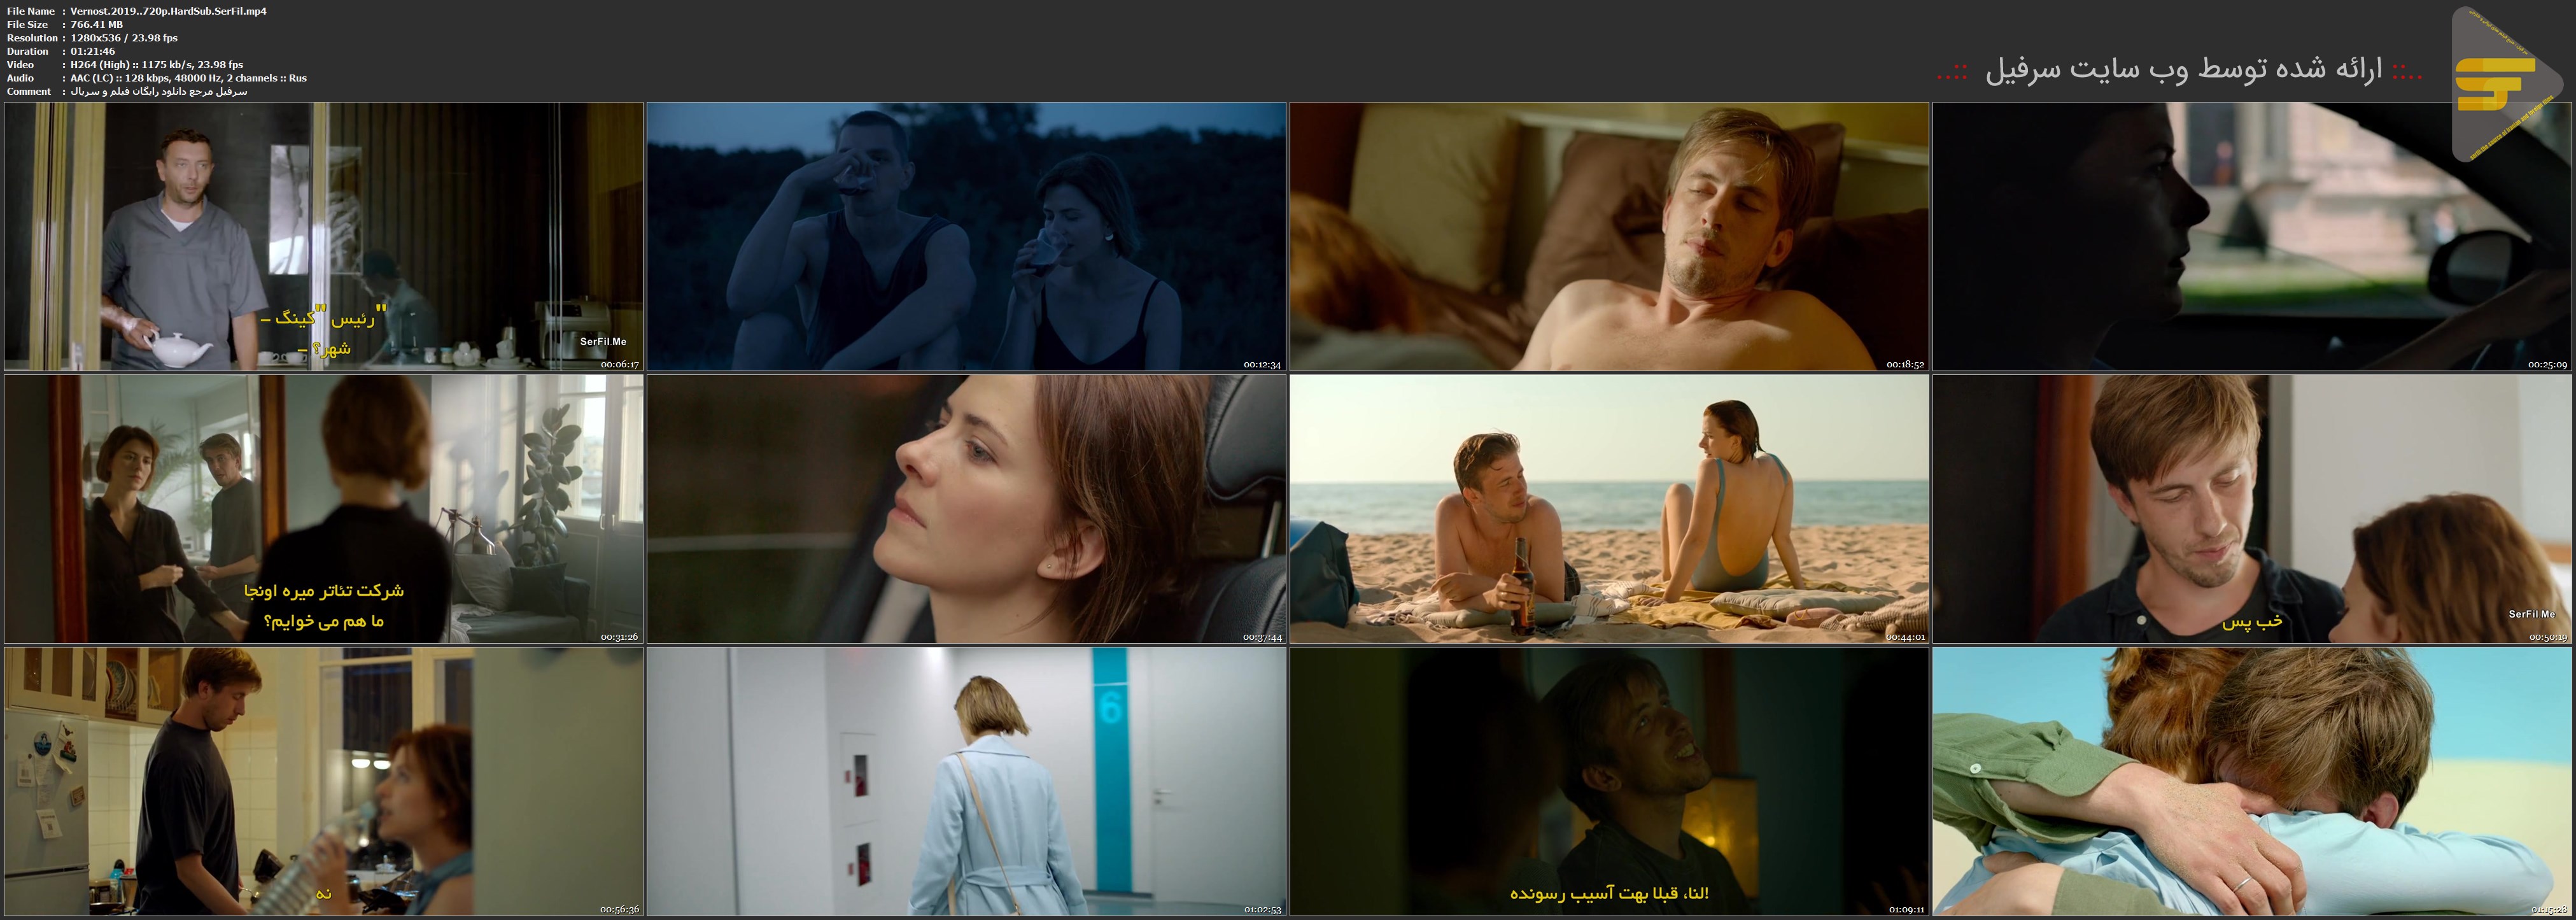Viewport: 2576px width, 920px height.
Task: Click the blue coat hallway thumbnail at 01:02:53
Action: tap(966, 781)
